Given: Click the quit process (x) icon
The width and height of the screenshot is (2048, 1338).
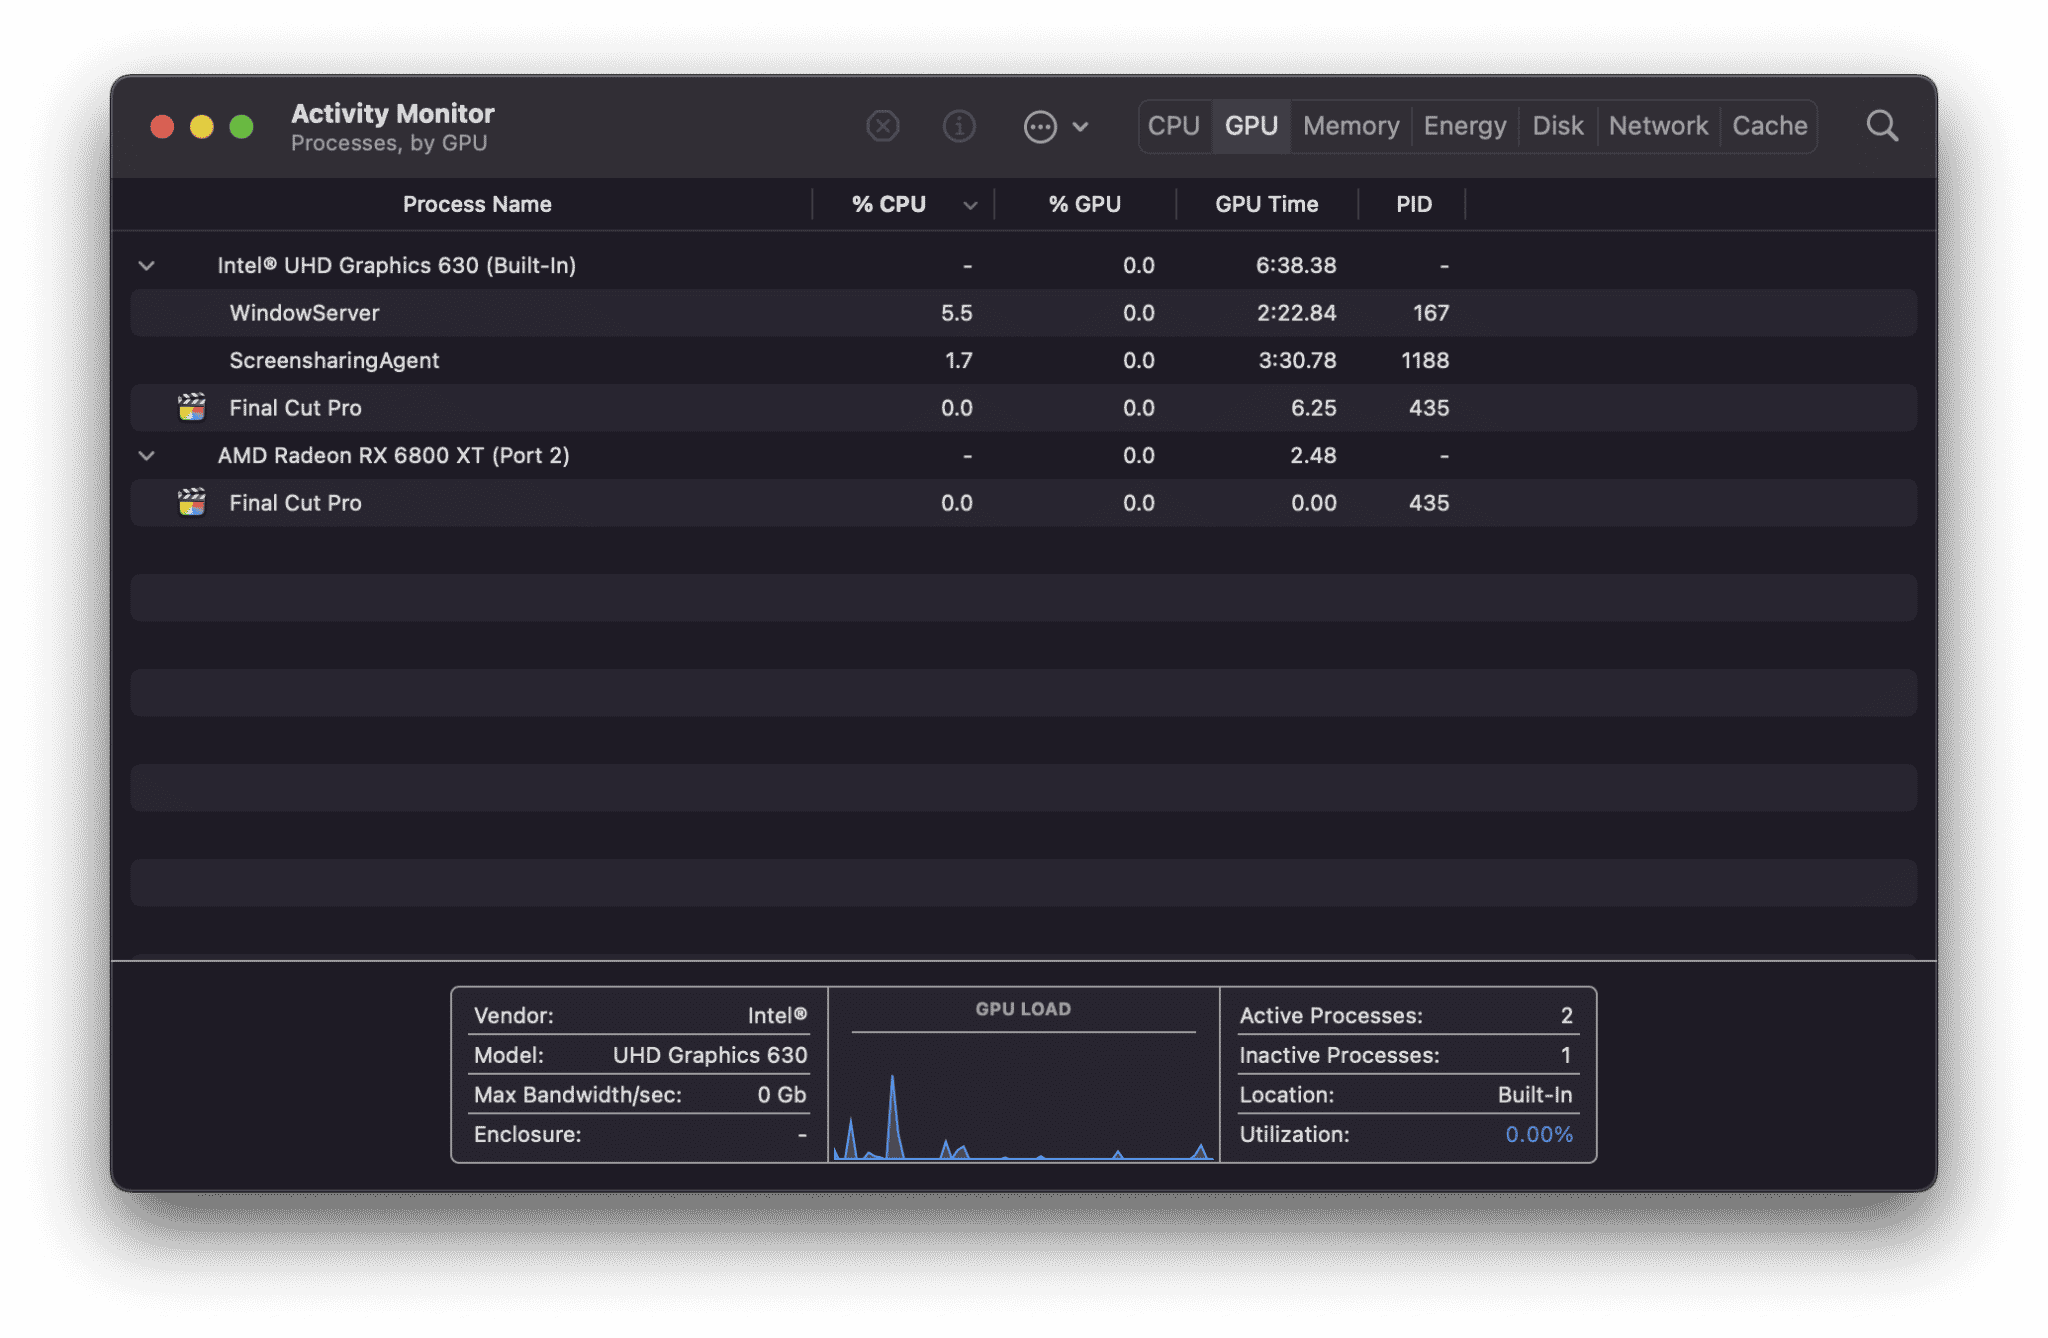Looking at the screenshot, I should click(x=883, y=126).
